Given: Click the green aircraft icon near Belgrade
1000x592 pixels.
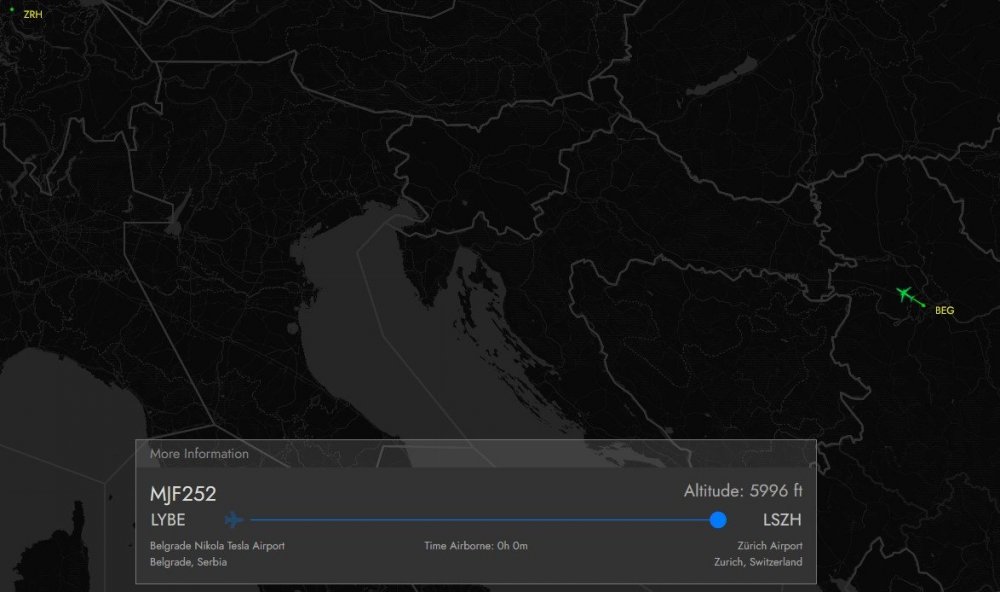Looking at the screenshot, I should click(904, 294).
